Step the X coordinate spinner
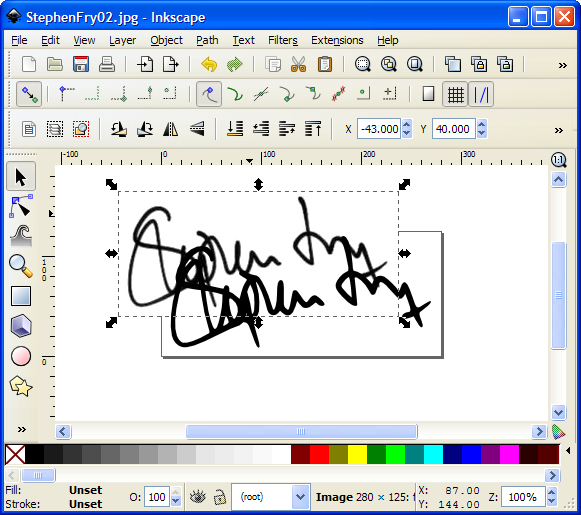Screen dimensions: 581x515 [x=407, y=129]
